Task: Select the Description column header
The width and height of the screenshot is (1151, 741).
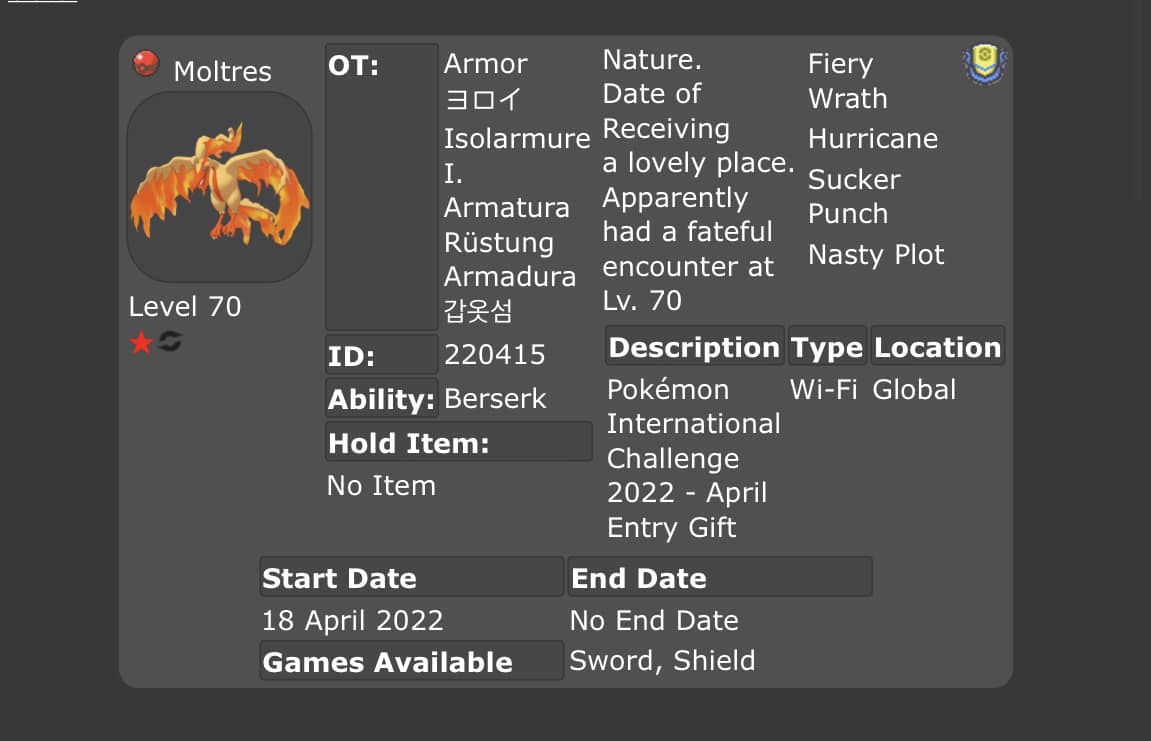Action: click(x=694, y=347)
